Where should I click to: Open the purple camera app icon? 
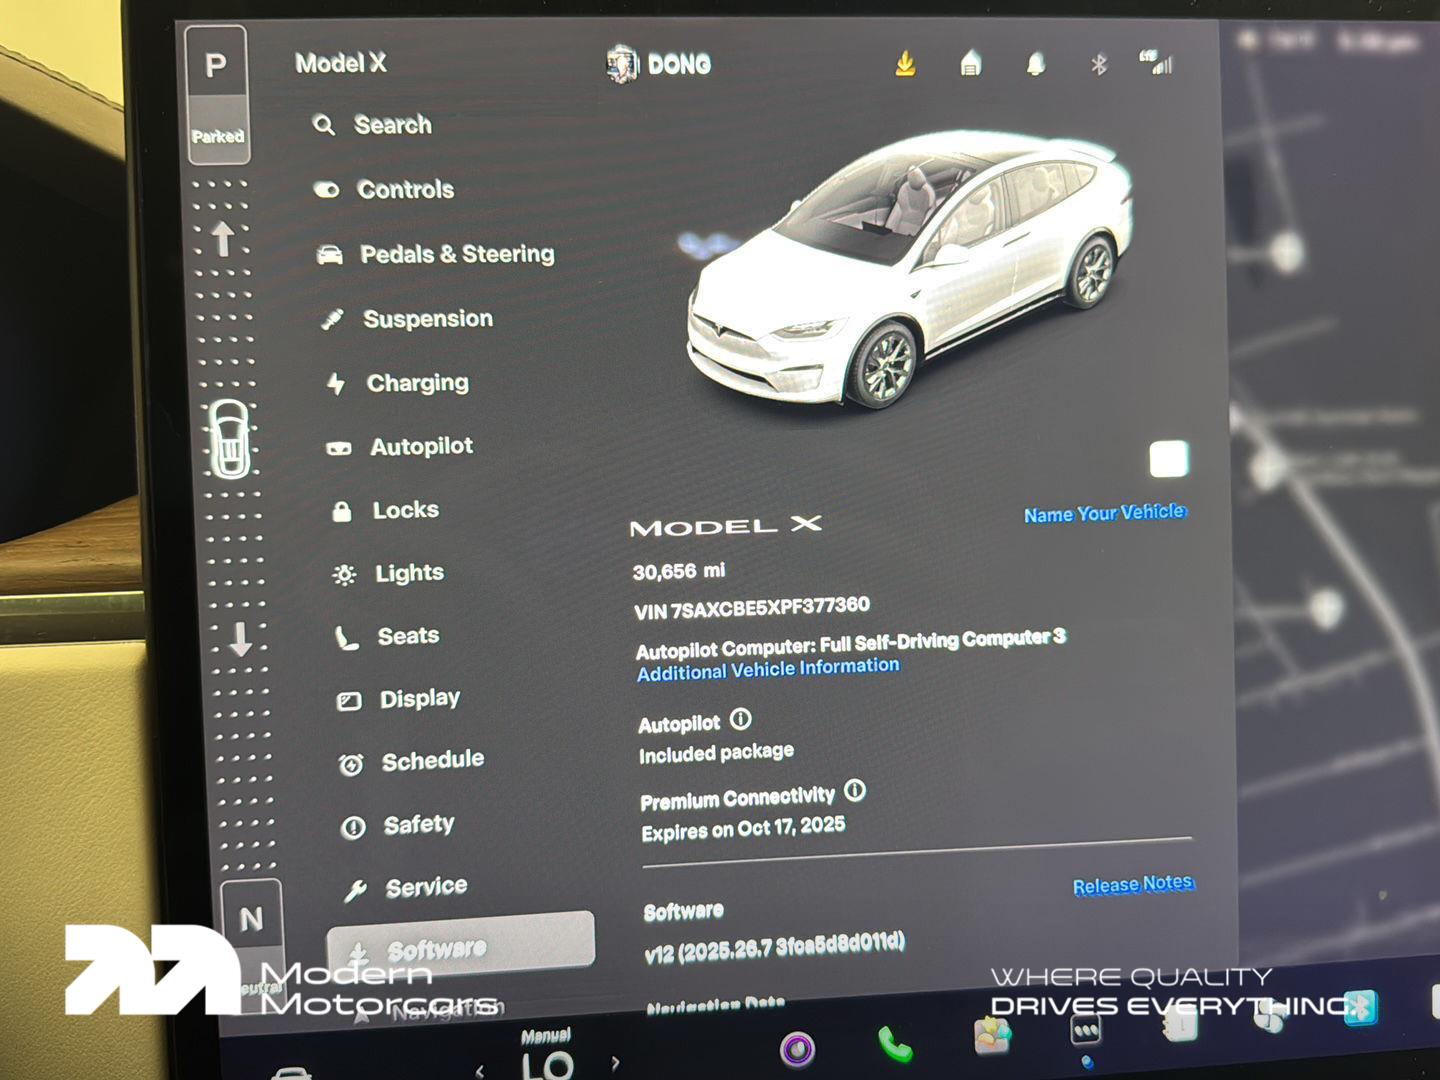pyautogui.click(x=797, y=1049)
